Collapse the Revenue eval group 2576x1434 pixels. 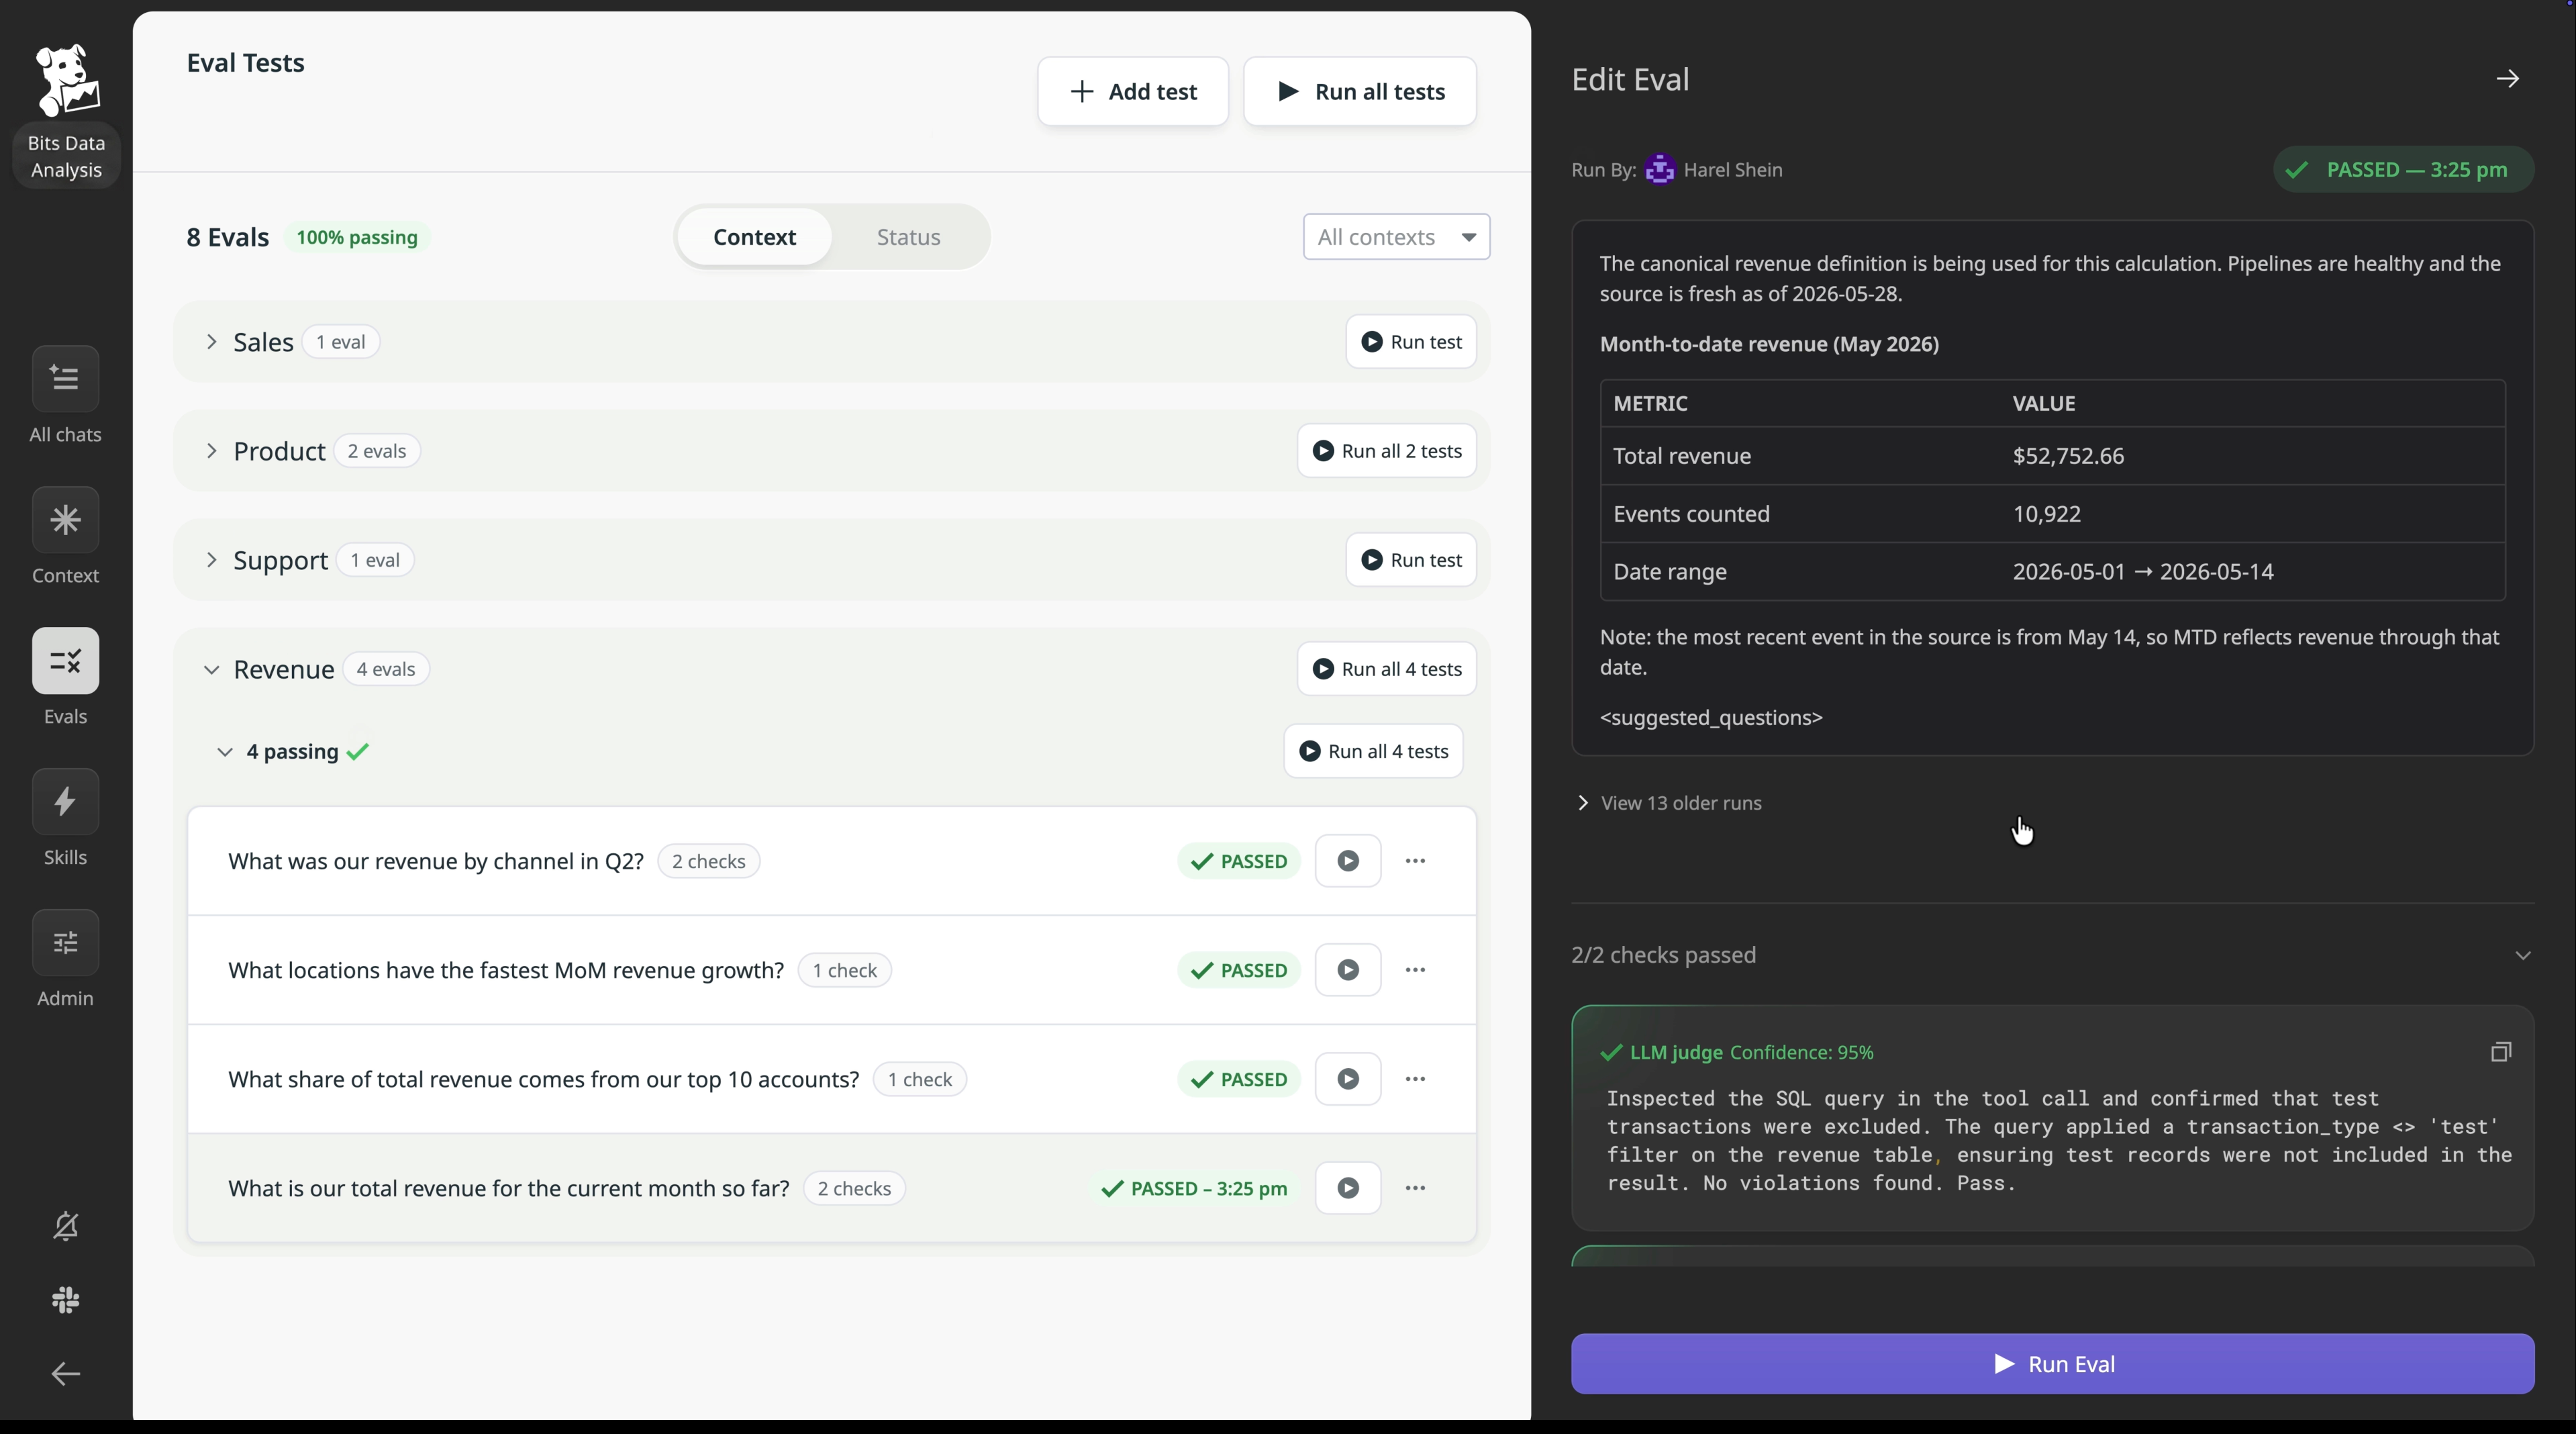point(211,670)
